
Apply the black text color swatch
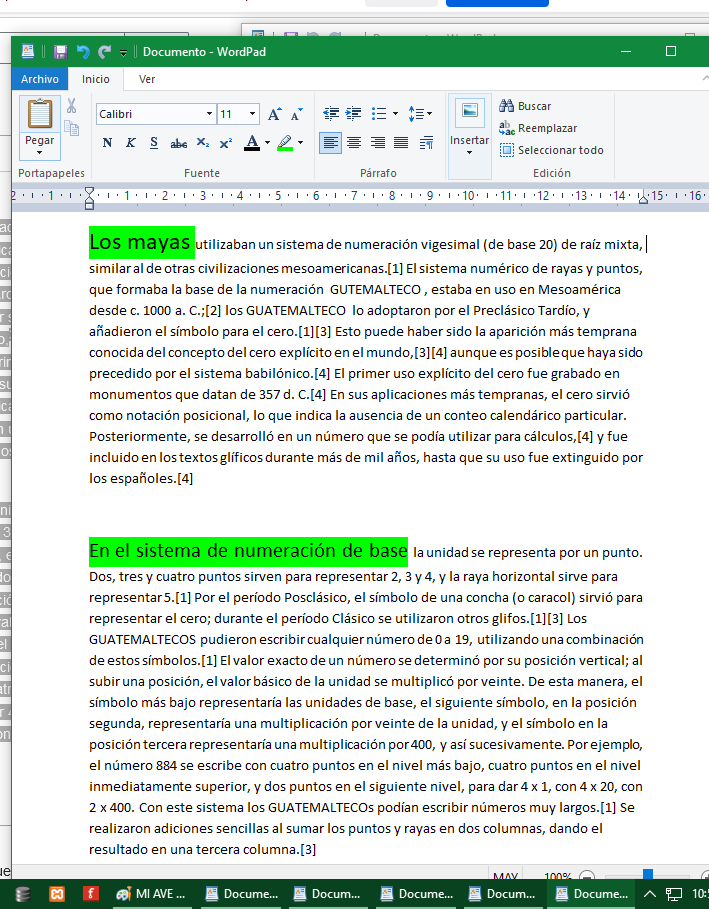pyautogui.click(x=252, y=143)
